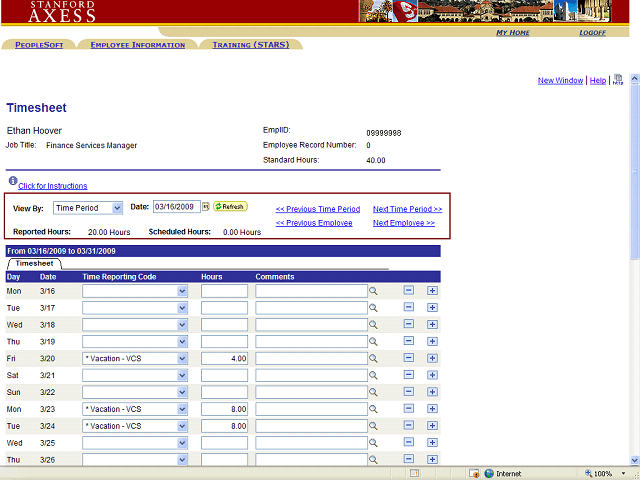640x480 pixels.
Task: Click the plus icon on the Tue 3/17 row
Action: click(x=432, y=308)
